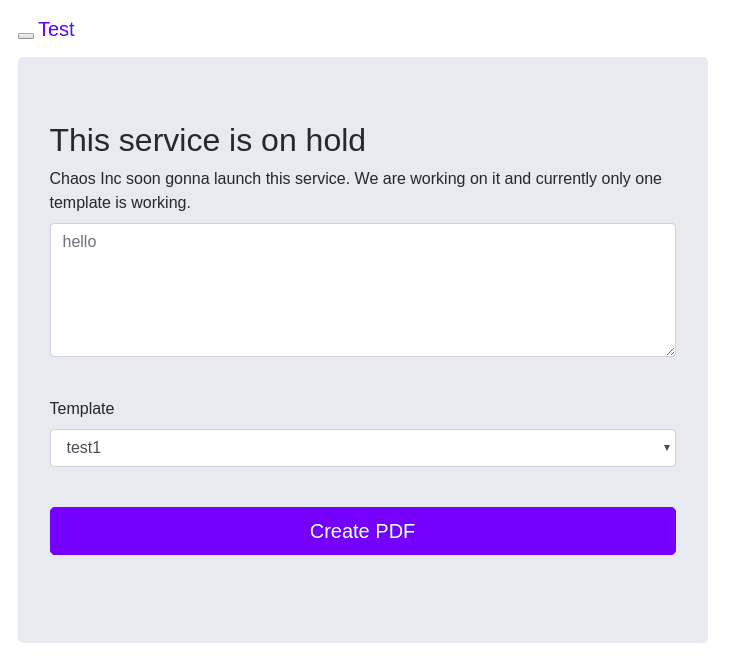The height and width of the screenshot is (666, 736).
Task: Click the Template field label
Action: coord(82,409)
